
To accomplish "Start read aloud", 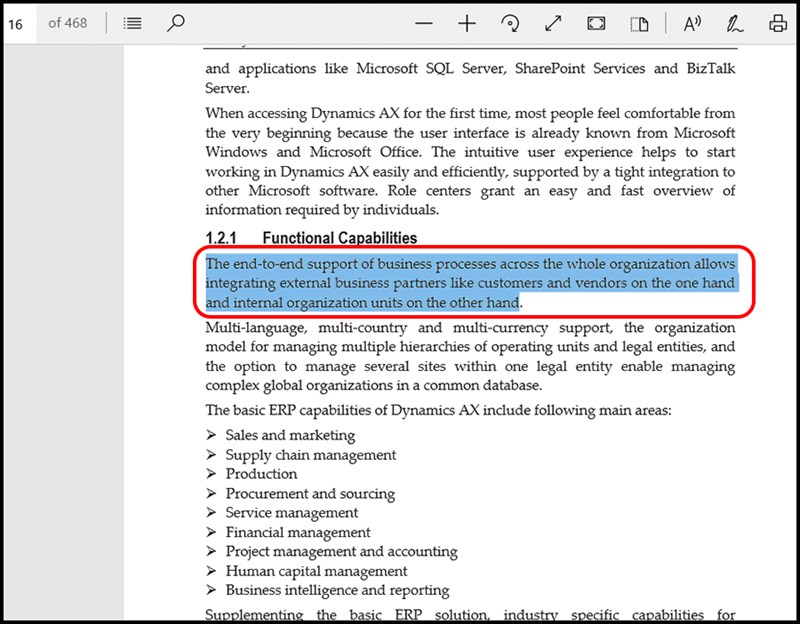I will click(x=692, y=23).
